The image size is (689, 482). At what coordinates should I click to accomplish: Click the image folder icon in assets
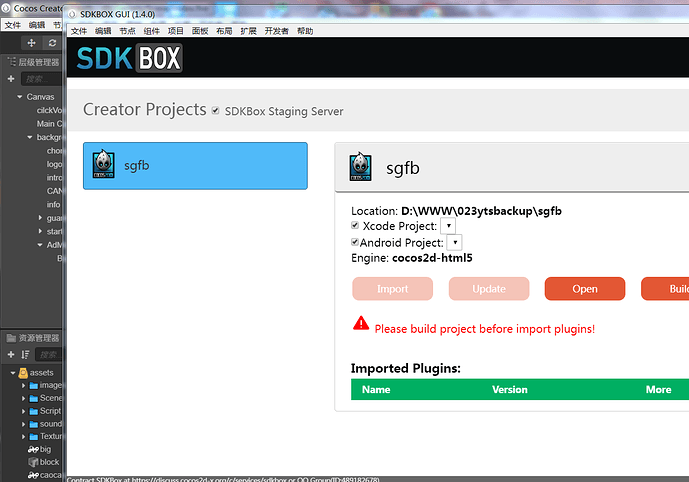point(33,386)
